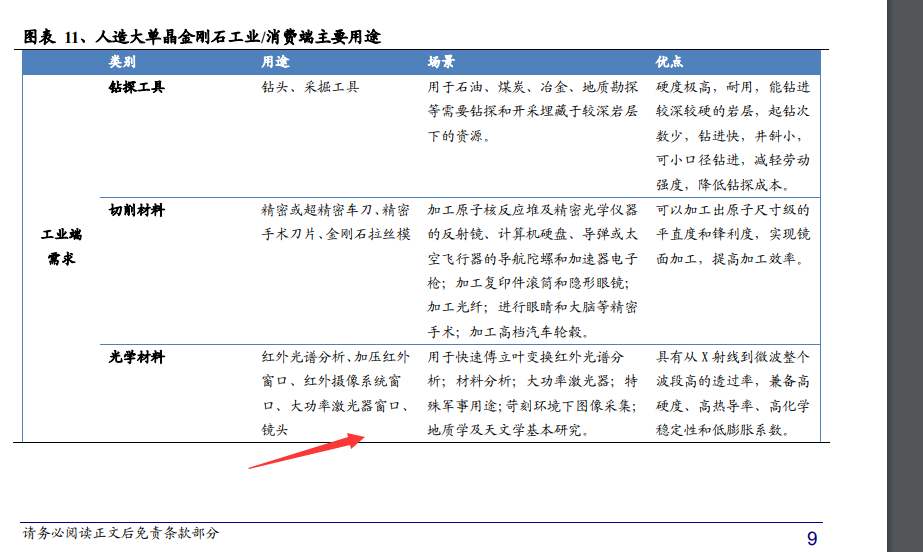The image size is (923, 552).
Task: Select the 光学材料 category cell
Action: point(136,357)
